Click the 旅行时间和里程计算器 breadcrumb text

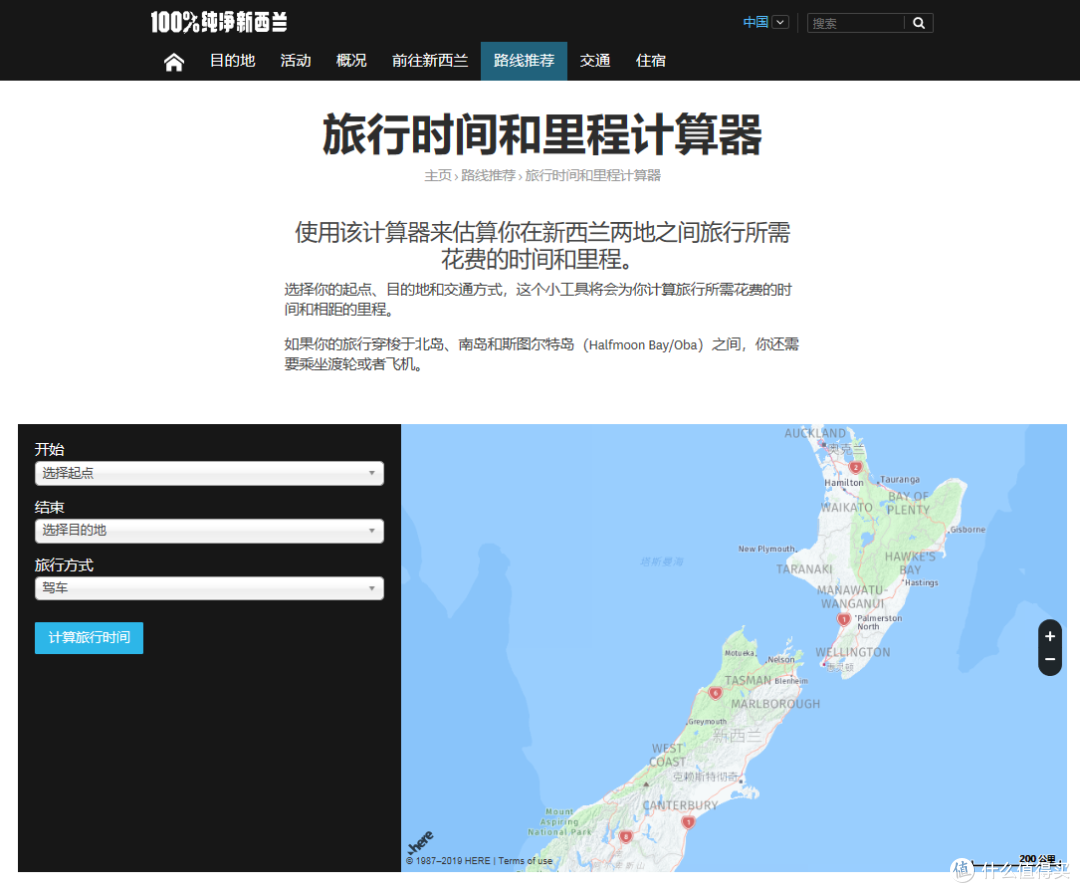coord(593,176)
